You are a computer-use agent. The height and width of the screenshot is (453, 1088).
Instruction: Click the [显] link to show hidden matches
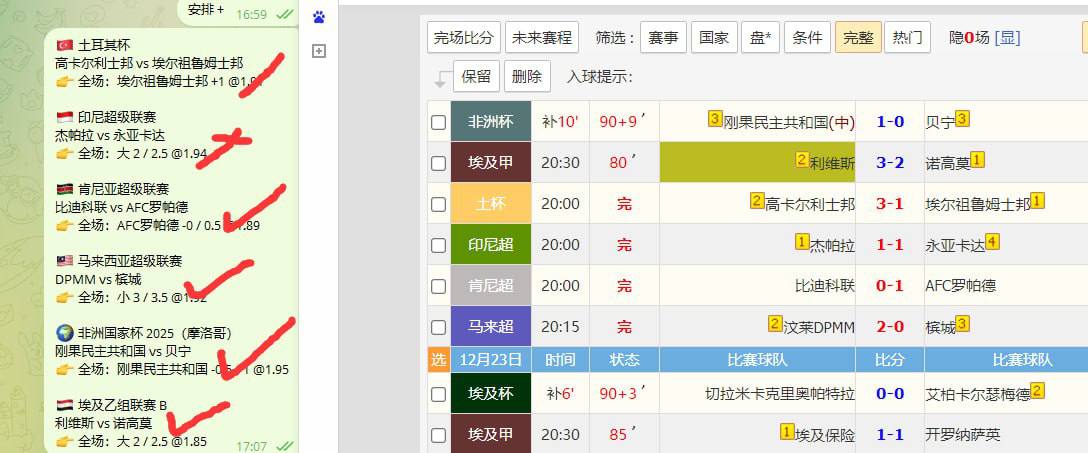point(1008,38)
